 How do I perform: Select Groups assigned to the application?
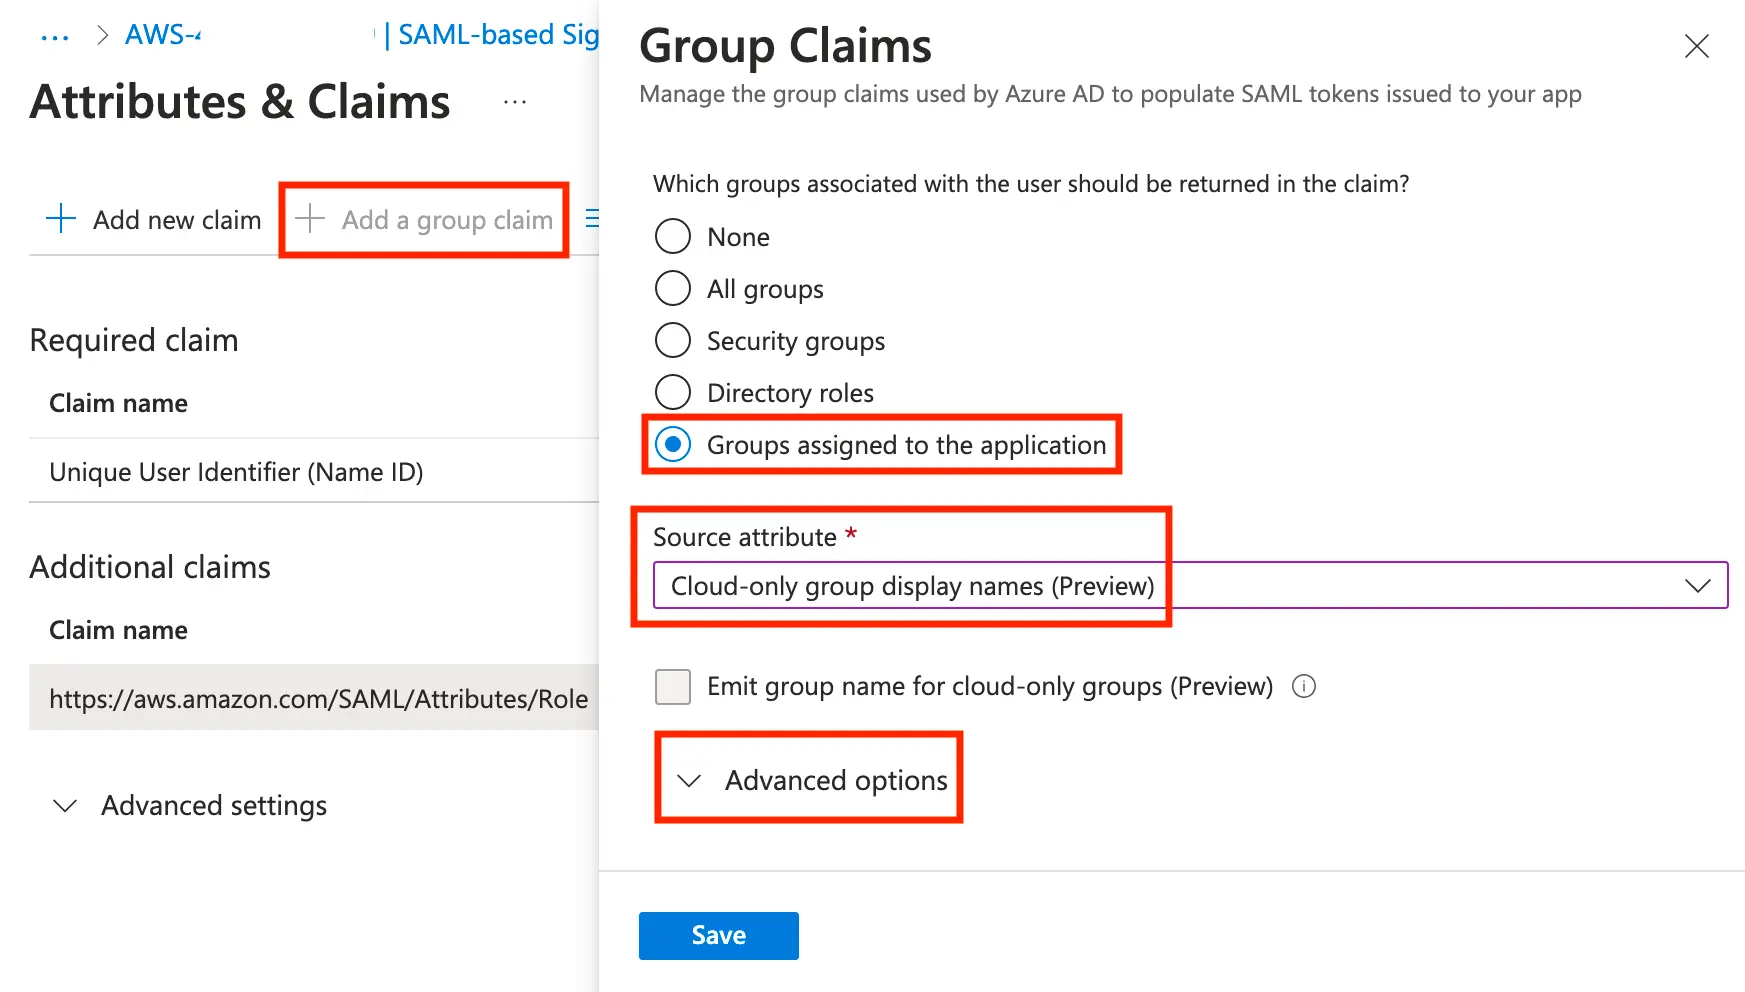(x=673, y=445)
